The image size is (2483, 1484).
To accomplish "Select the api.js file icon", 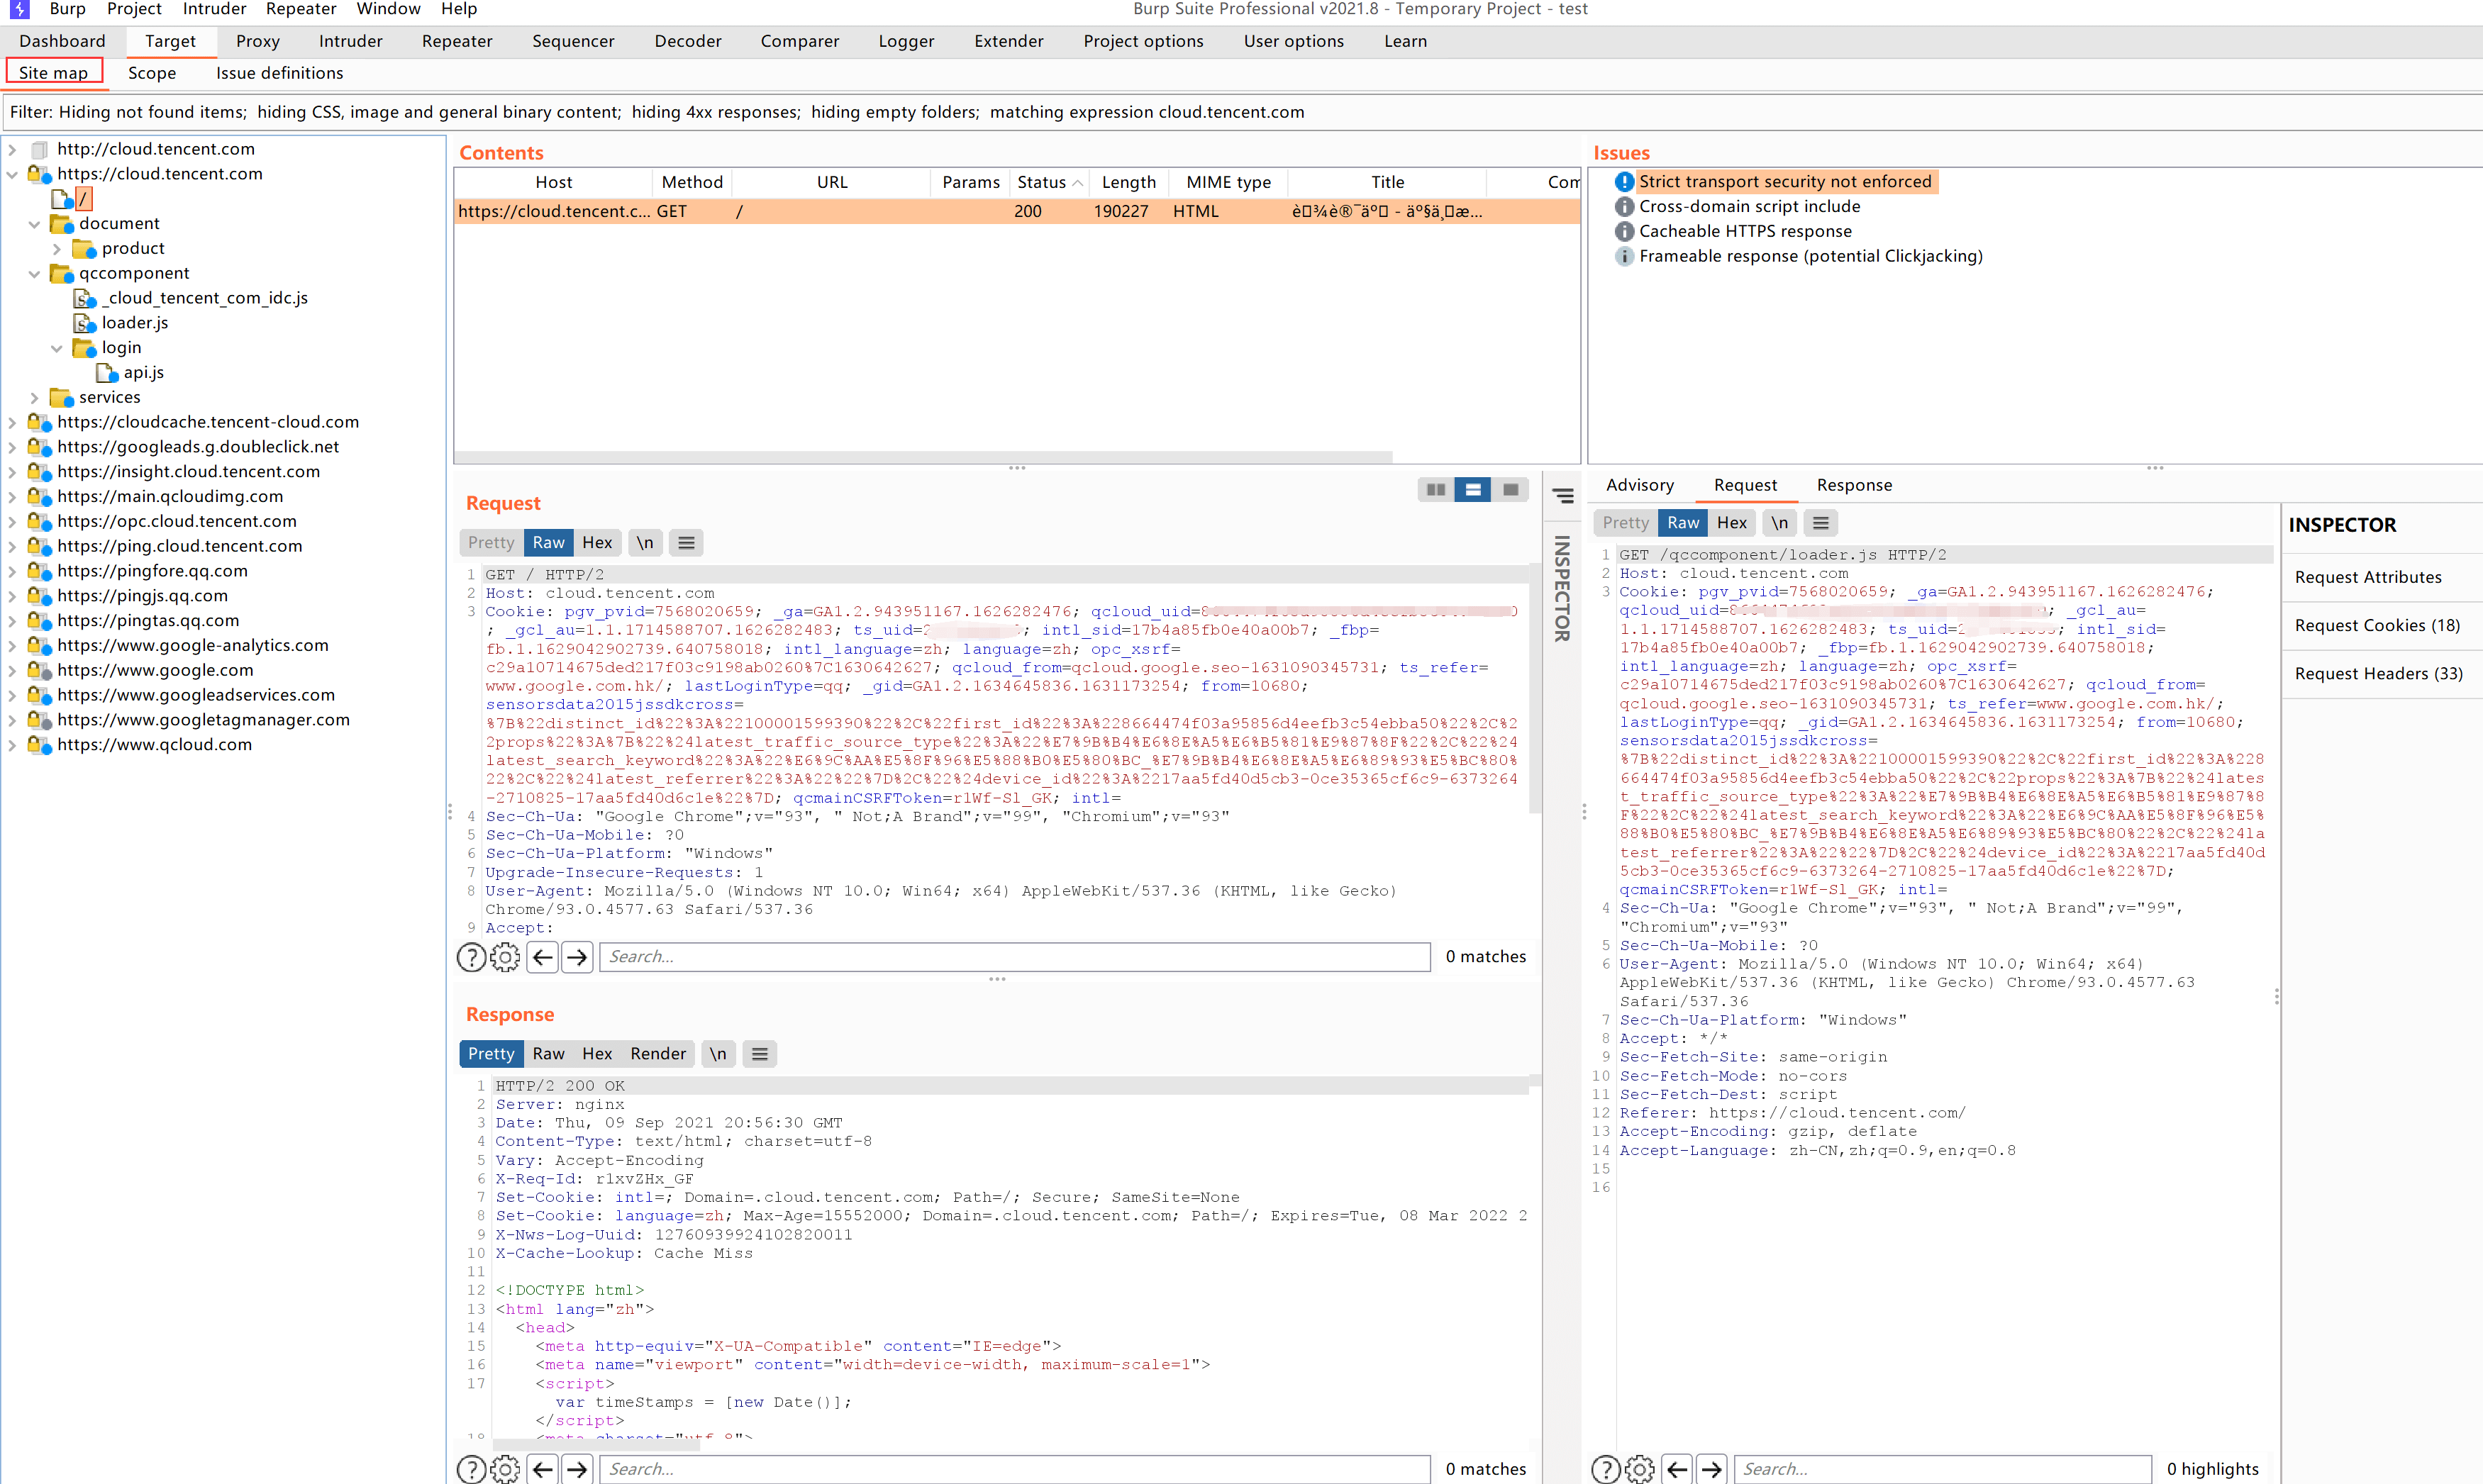I will [x=108, y=373].
